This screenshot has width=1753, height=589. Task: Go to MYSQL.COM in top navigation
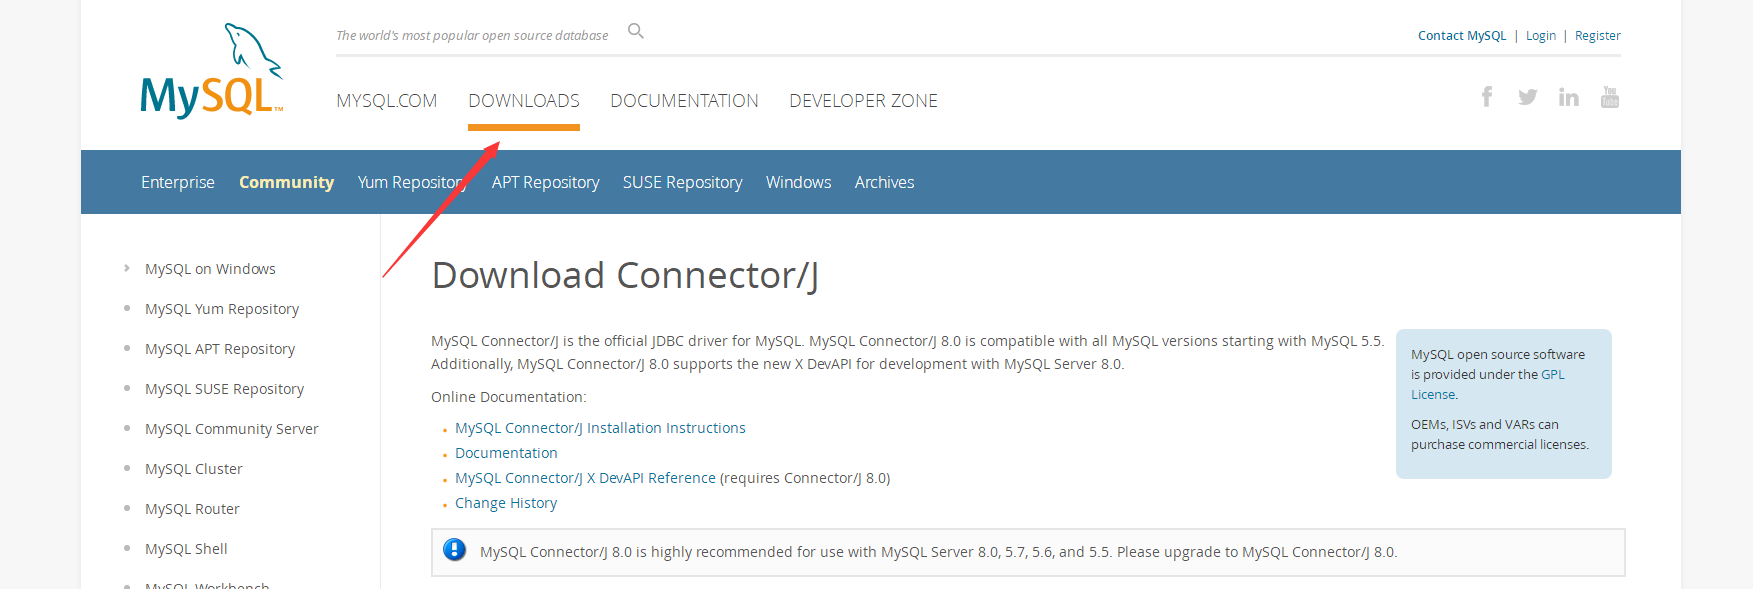tap(386, 101)
